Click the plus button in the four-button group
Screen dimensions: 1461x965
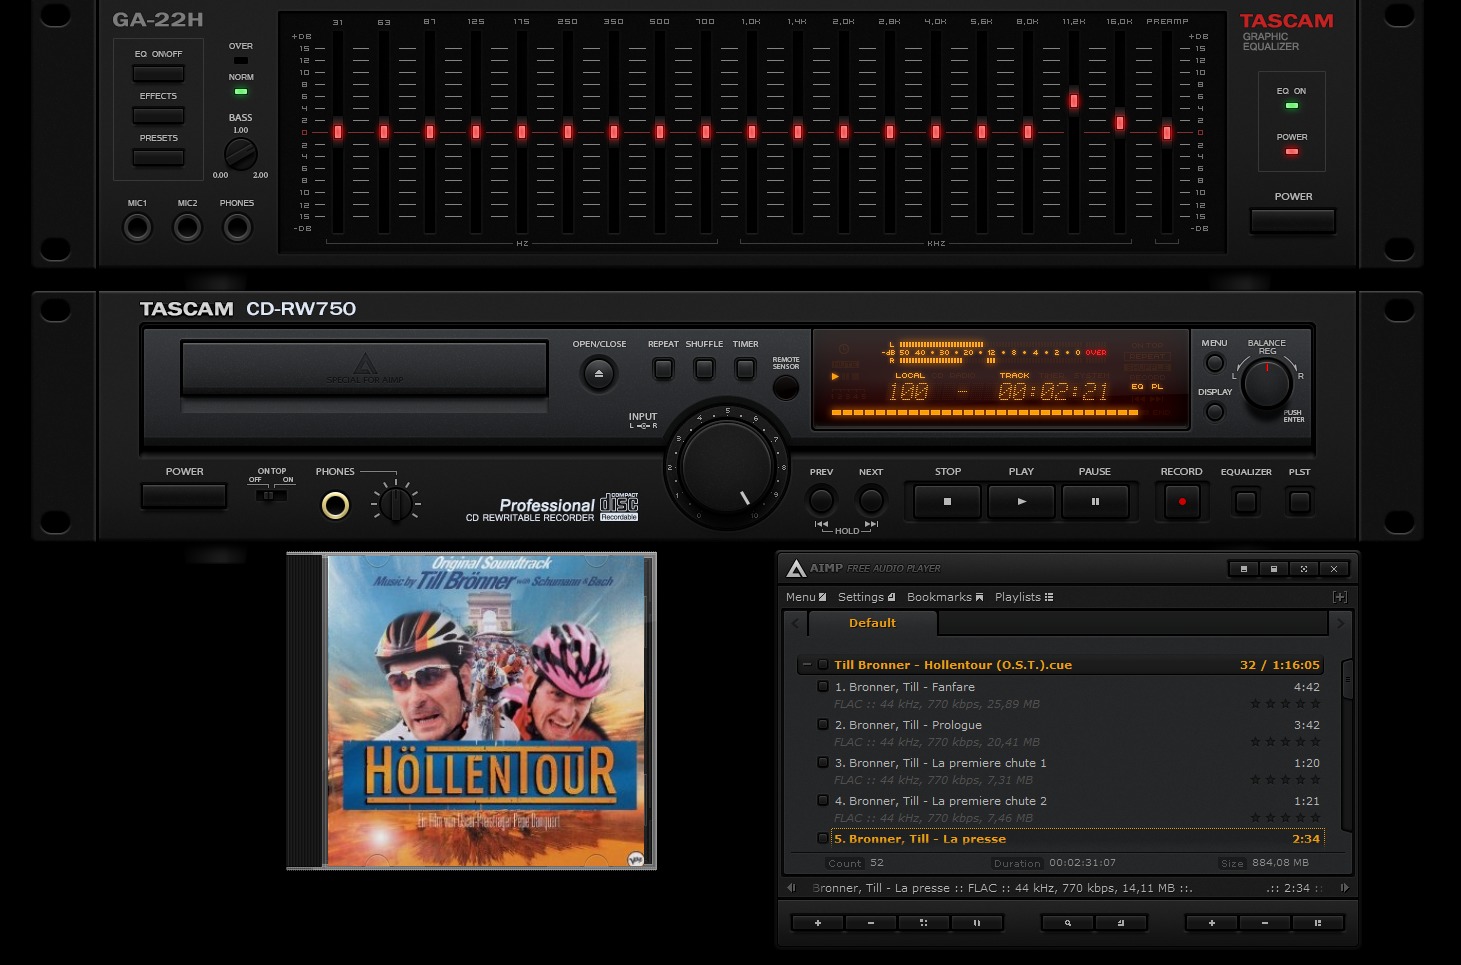818,923
